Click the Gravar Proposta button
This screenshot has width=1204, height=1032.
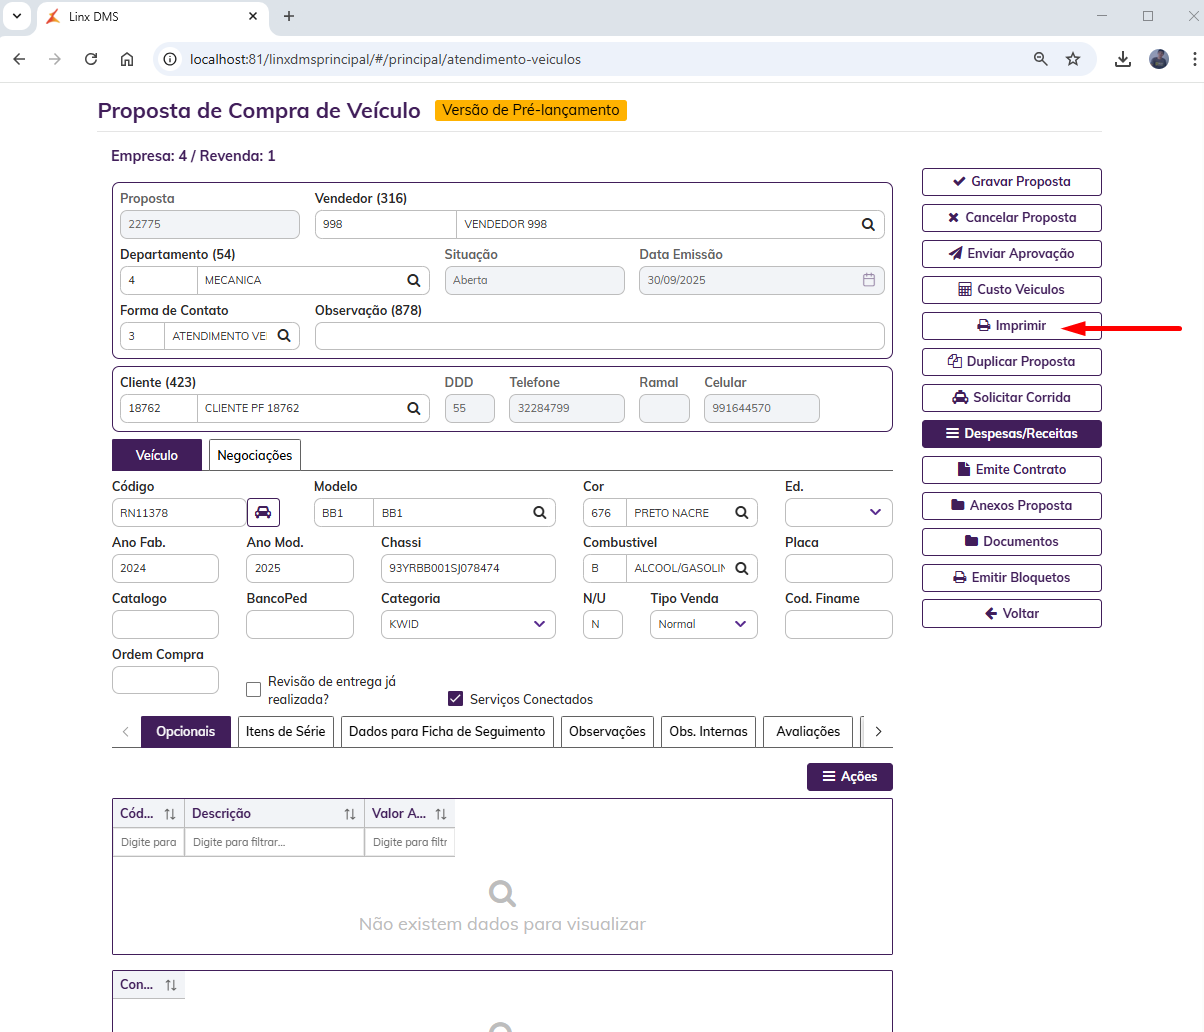(1011, 181)
